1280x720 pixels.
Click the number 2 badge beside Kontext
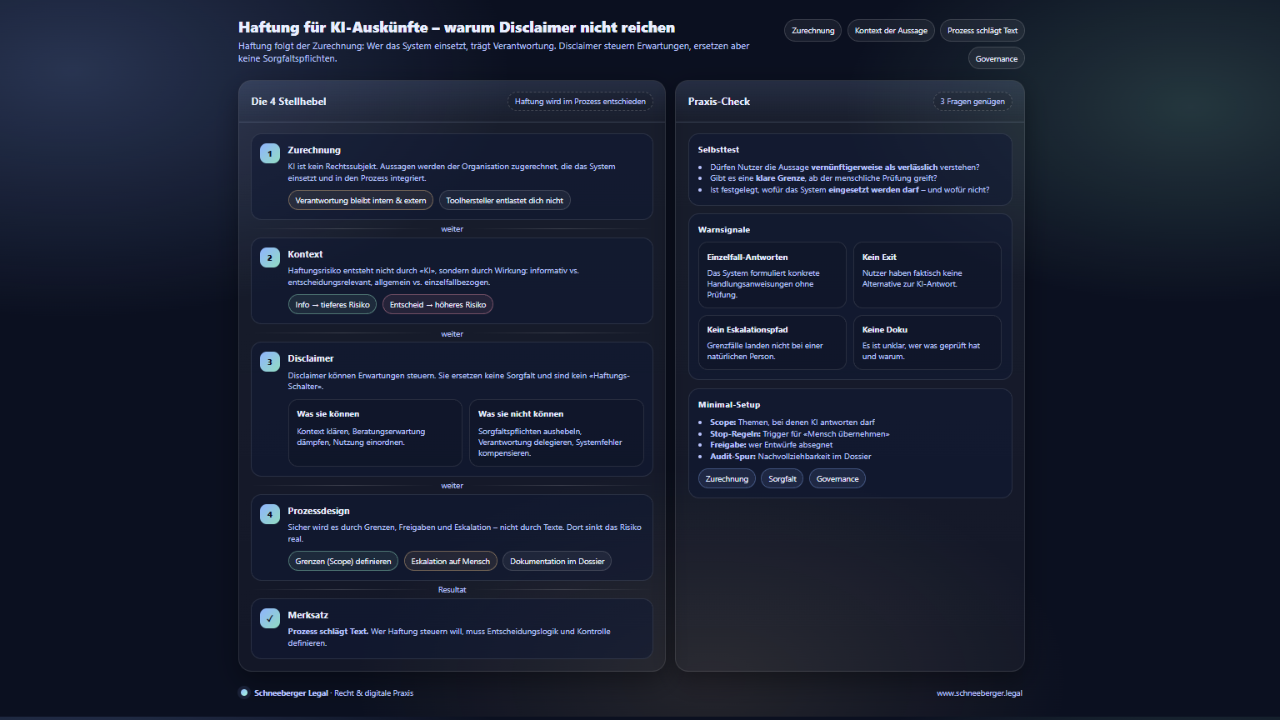pos(270,257)
